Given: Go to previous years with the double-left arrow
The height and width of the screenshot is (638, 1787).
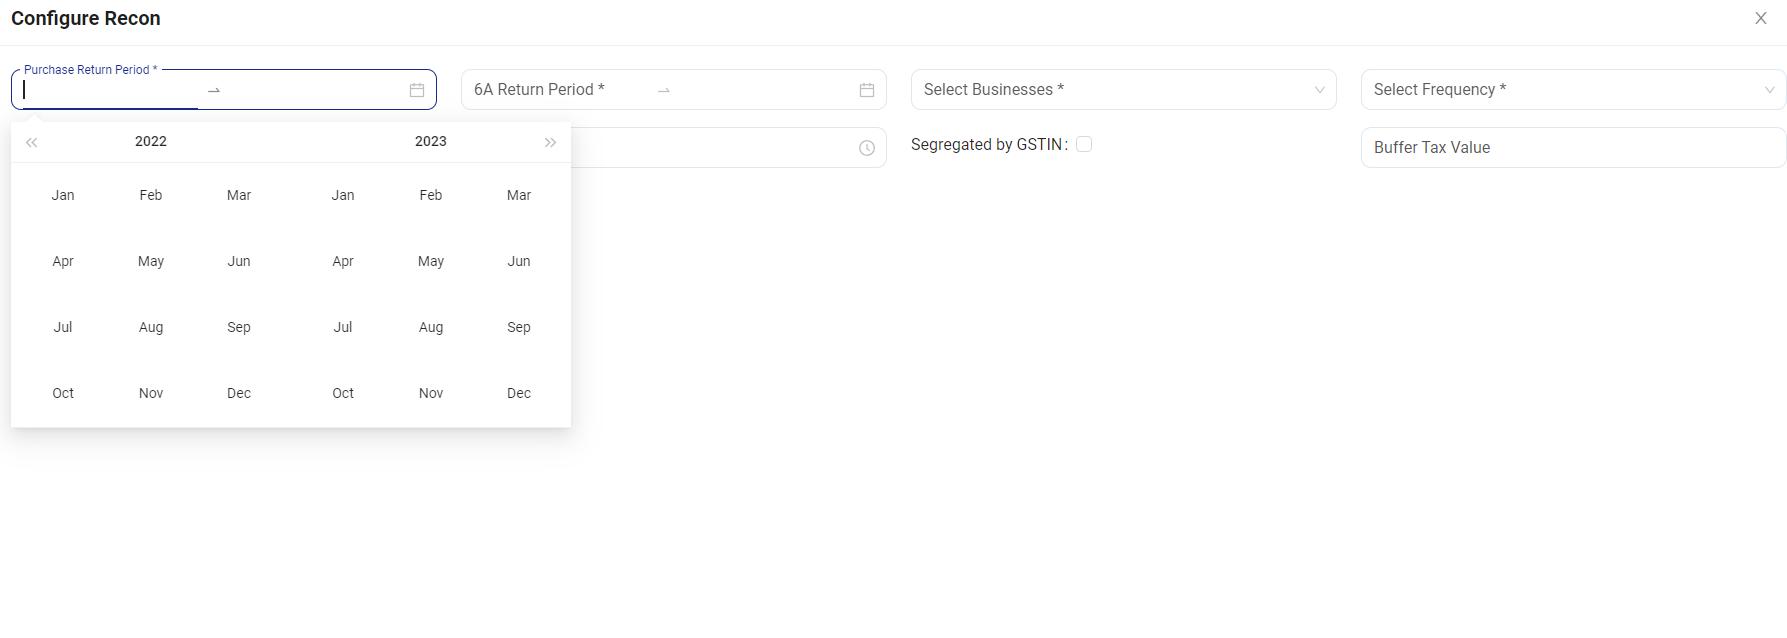Looking at the screenshot, I should (32, 142).
